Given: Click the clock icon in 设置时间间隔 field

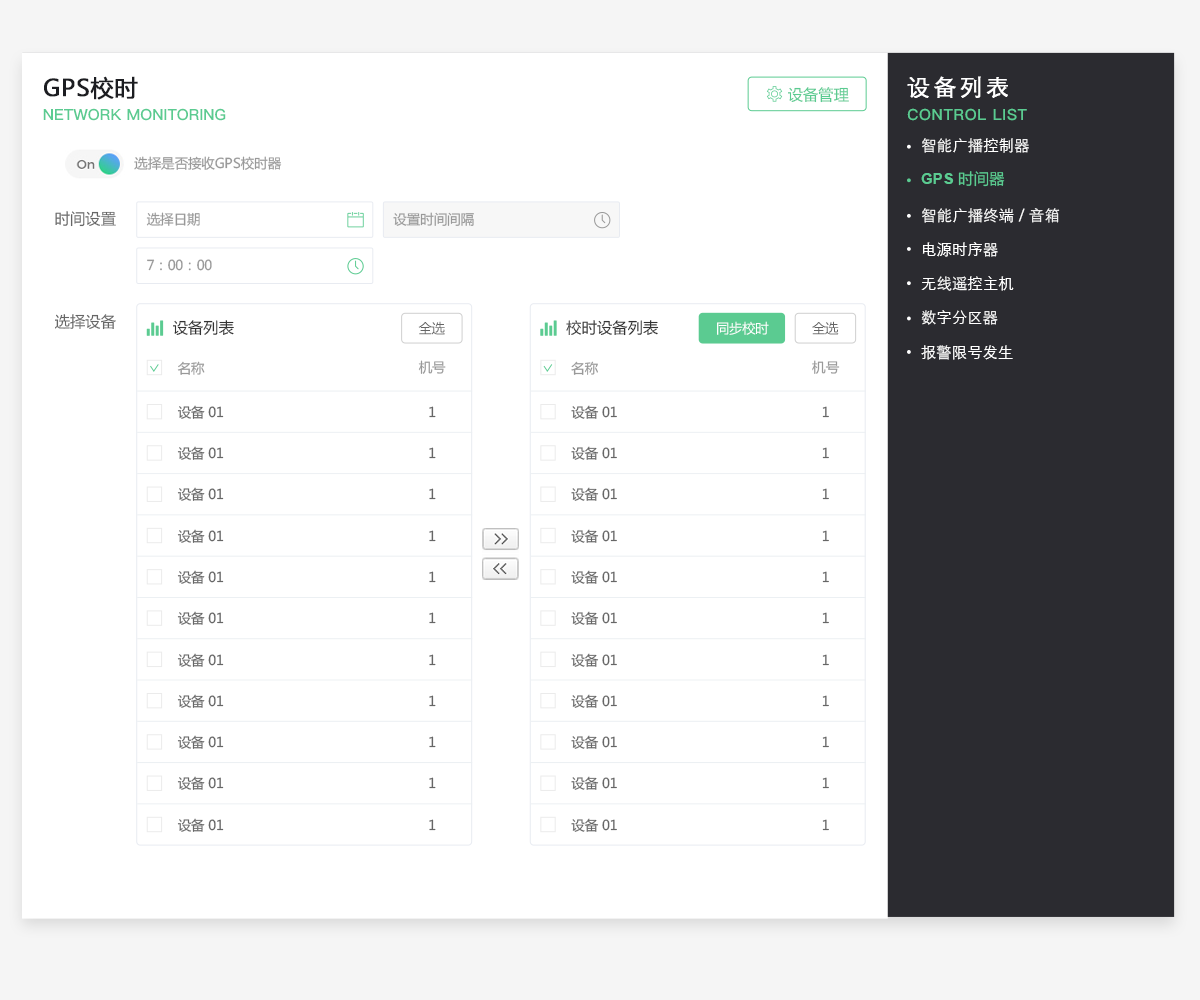Looking at the screenshot, I should coord(602,220).
